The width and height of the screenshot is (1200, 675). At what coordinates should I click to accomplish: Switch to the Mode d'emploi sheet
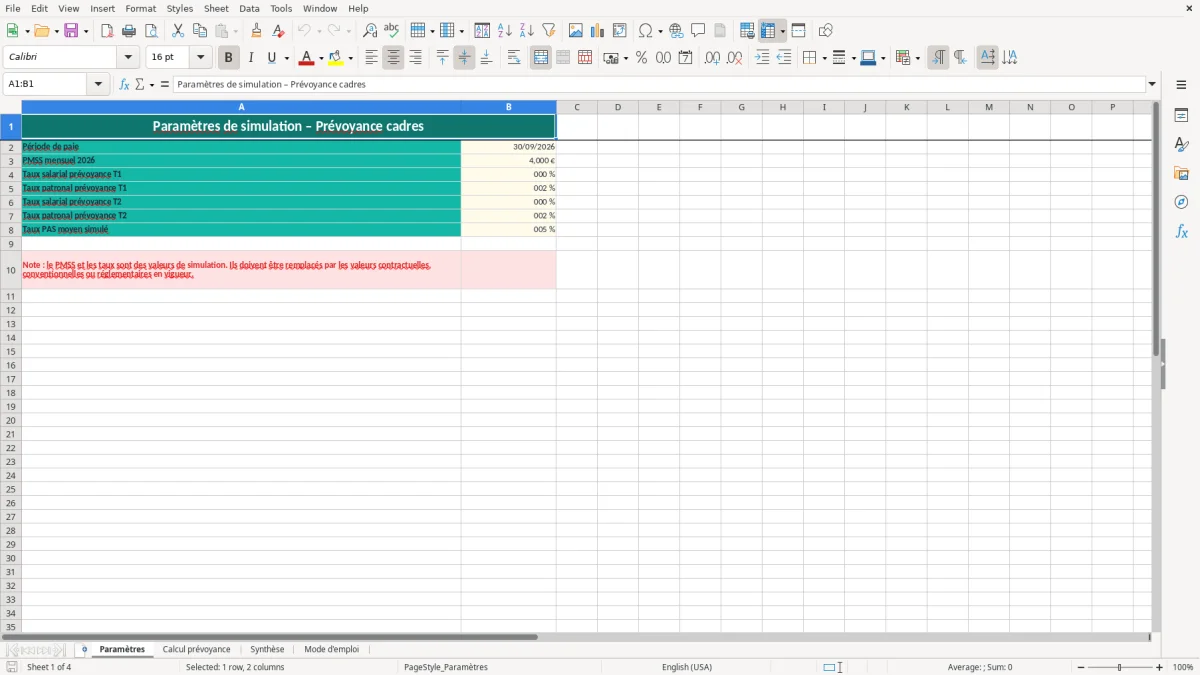(x=331, y=649)
